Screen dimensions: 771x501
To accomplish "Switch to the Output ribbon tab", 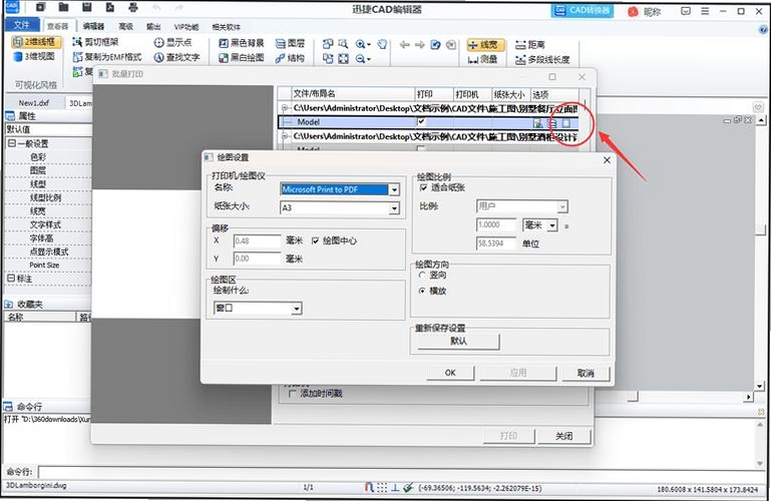I will click(153, 26).
